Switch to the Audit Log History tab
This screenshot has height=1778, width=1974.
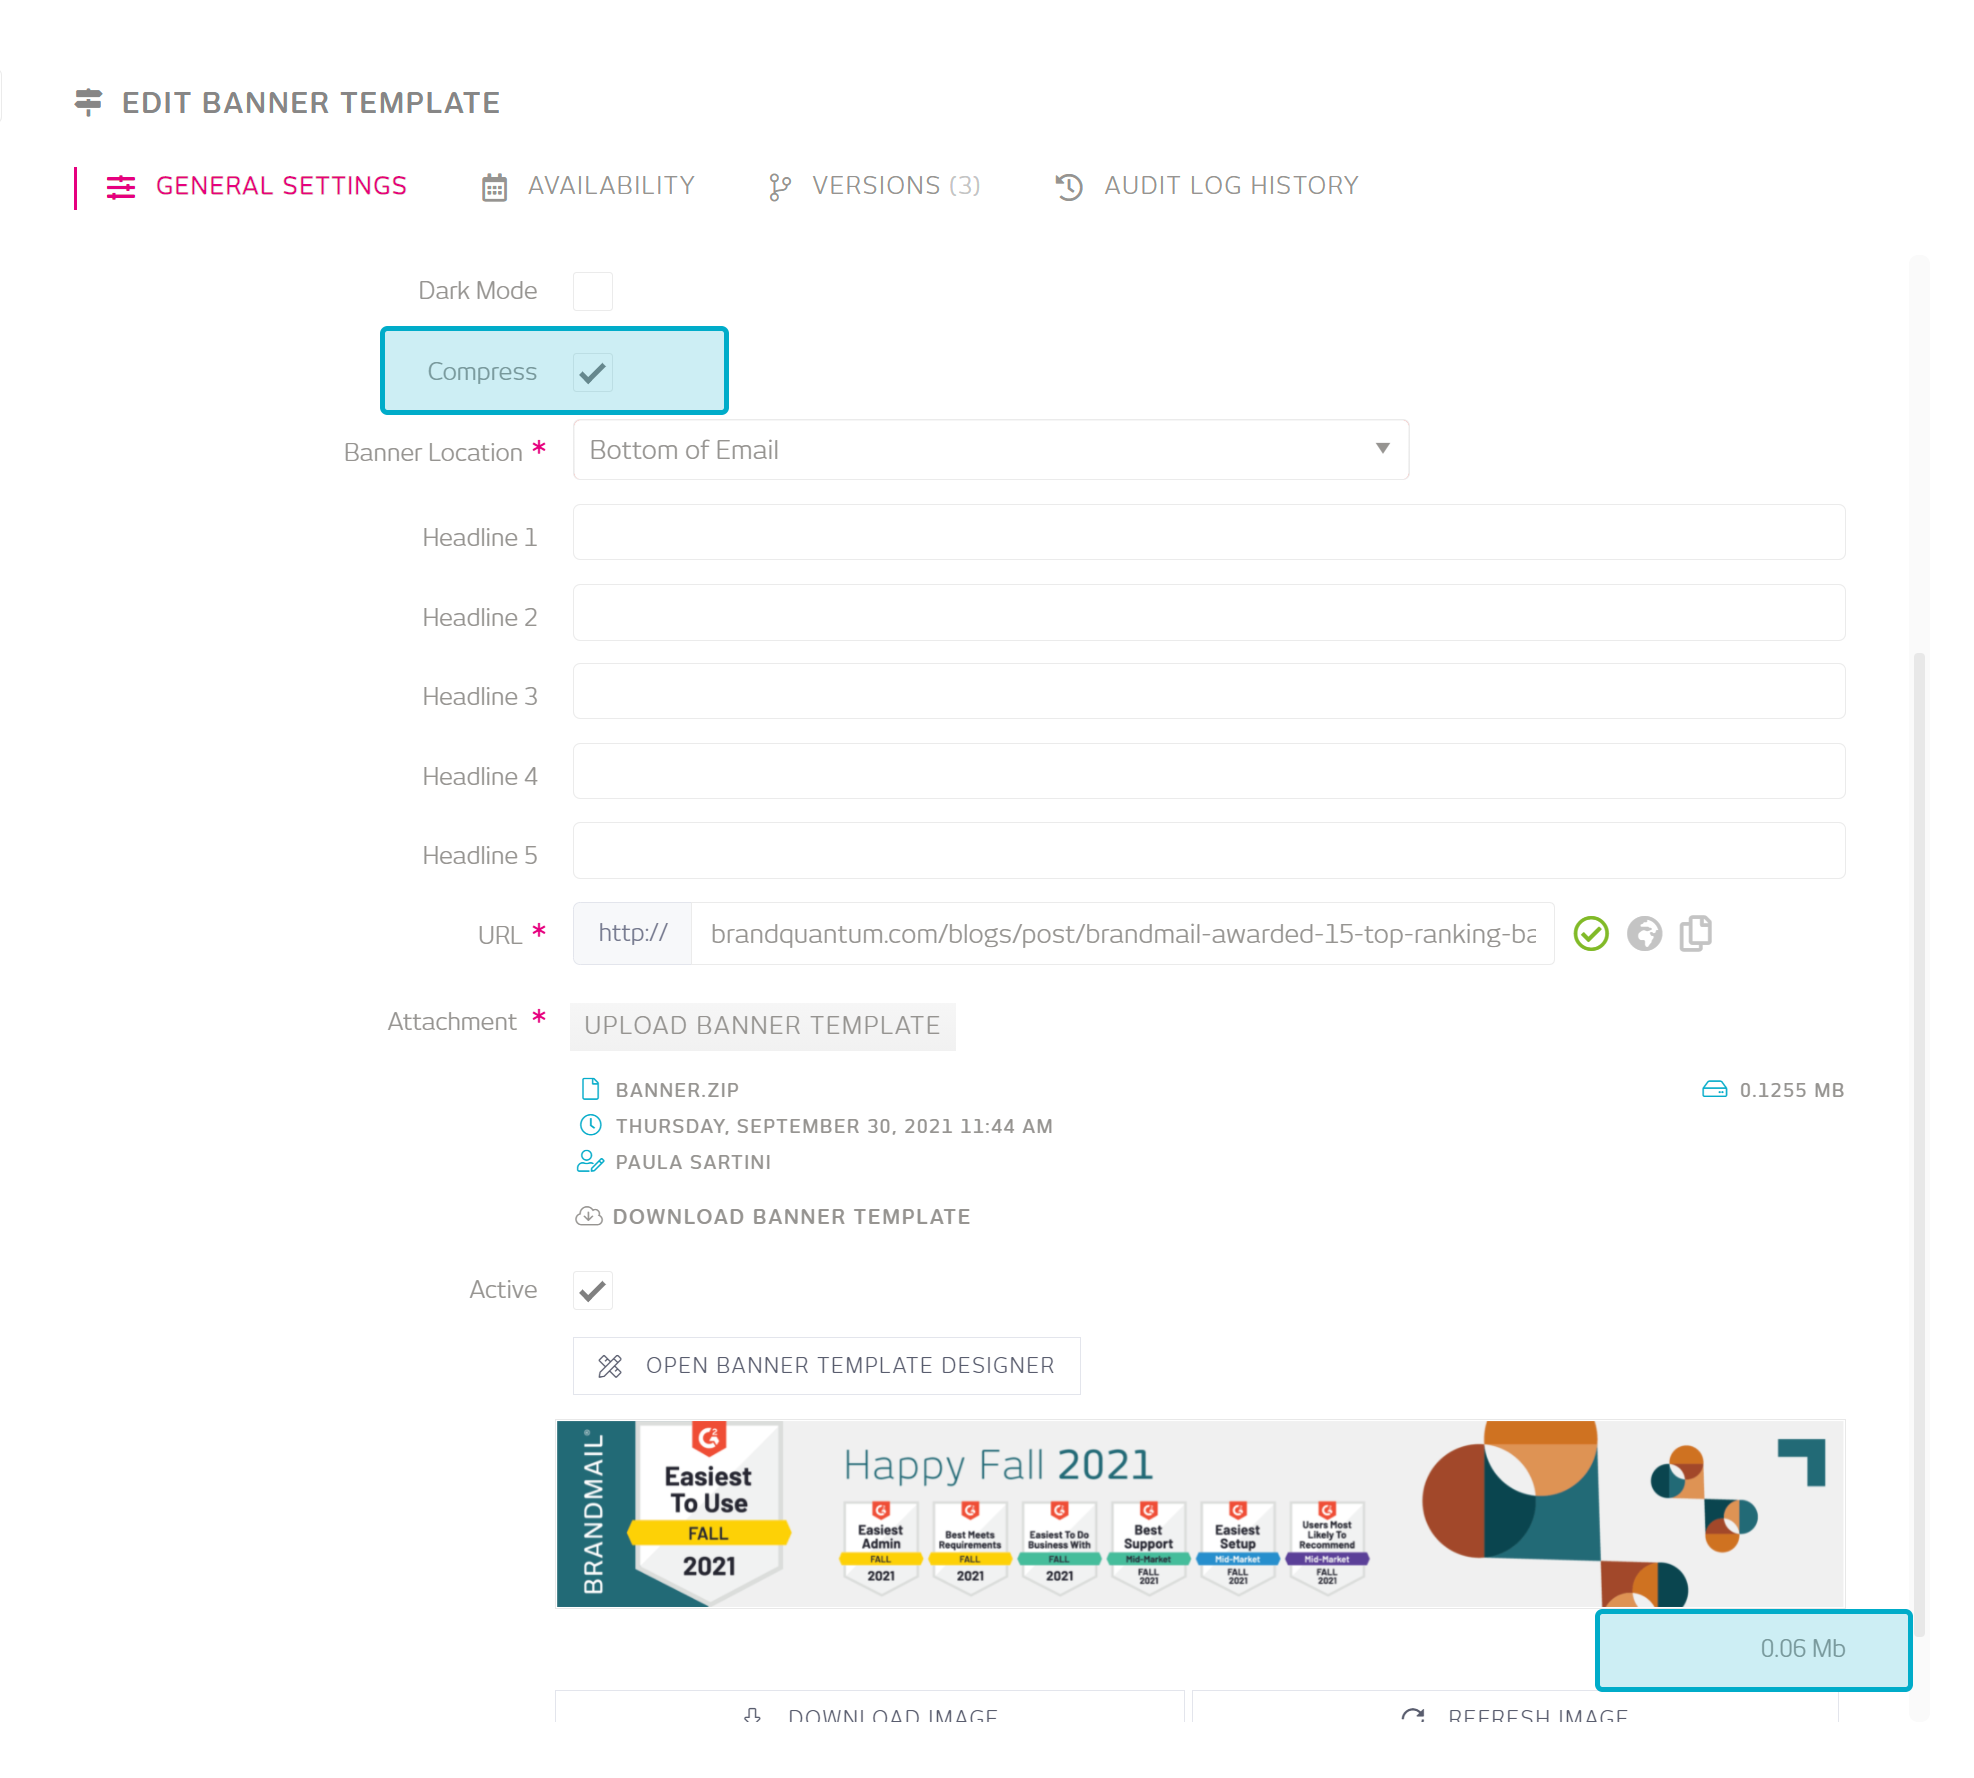click(x=1203, y=185)
